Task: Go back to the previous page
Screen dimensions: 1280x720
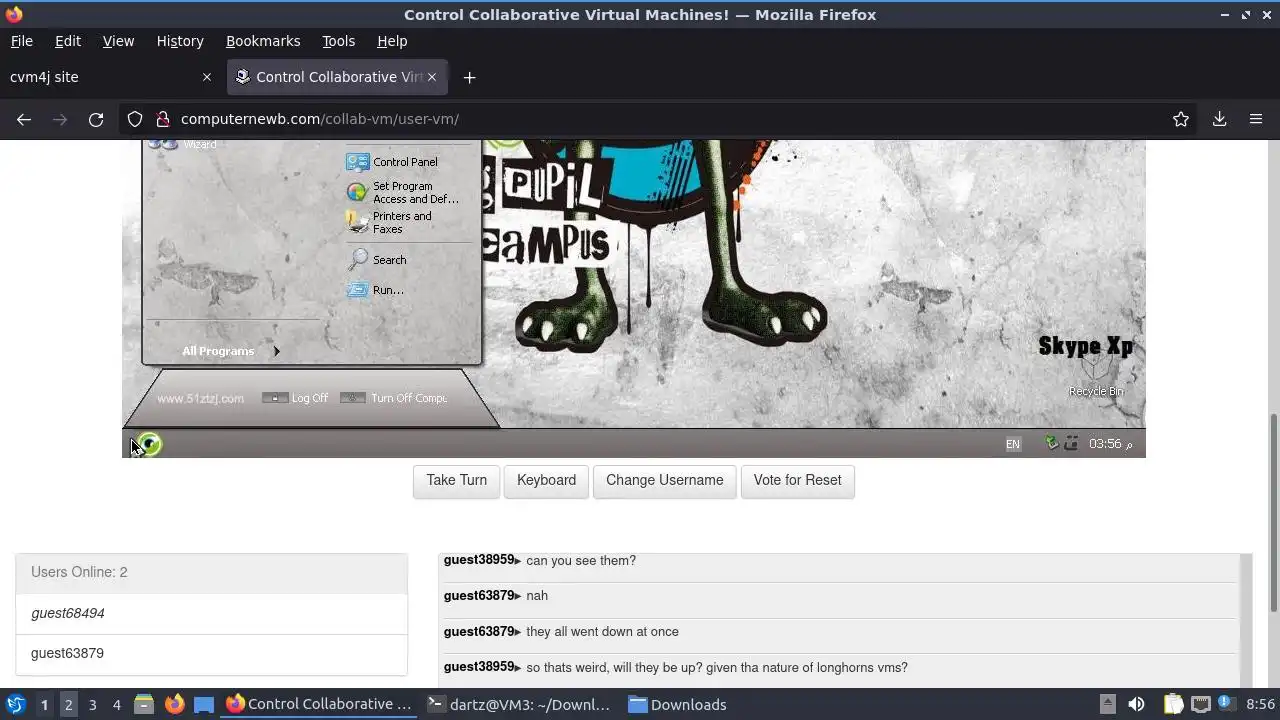Action: (x=24, y=119)
